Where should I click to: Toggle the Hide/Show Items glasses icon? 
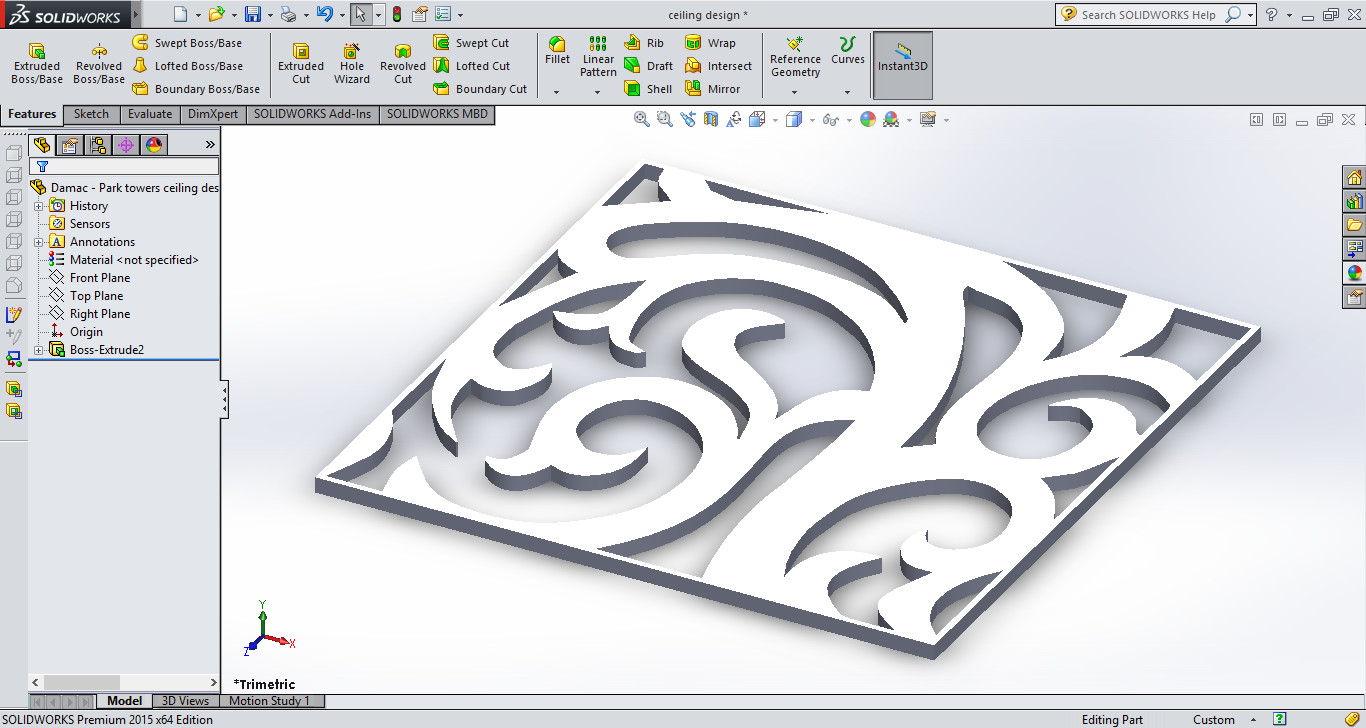tap(829, 119)
